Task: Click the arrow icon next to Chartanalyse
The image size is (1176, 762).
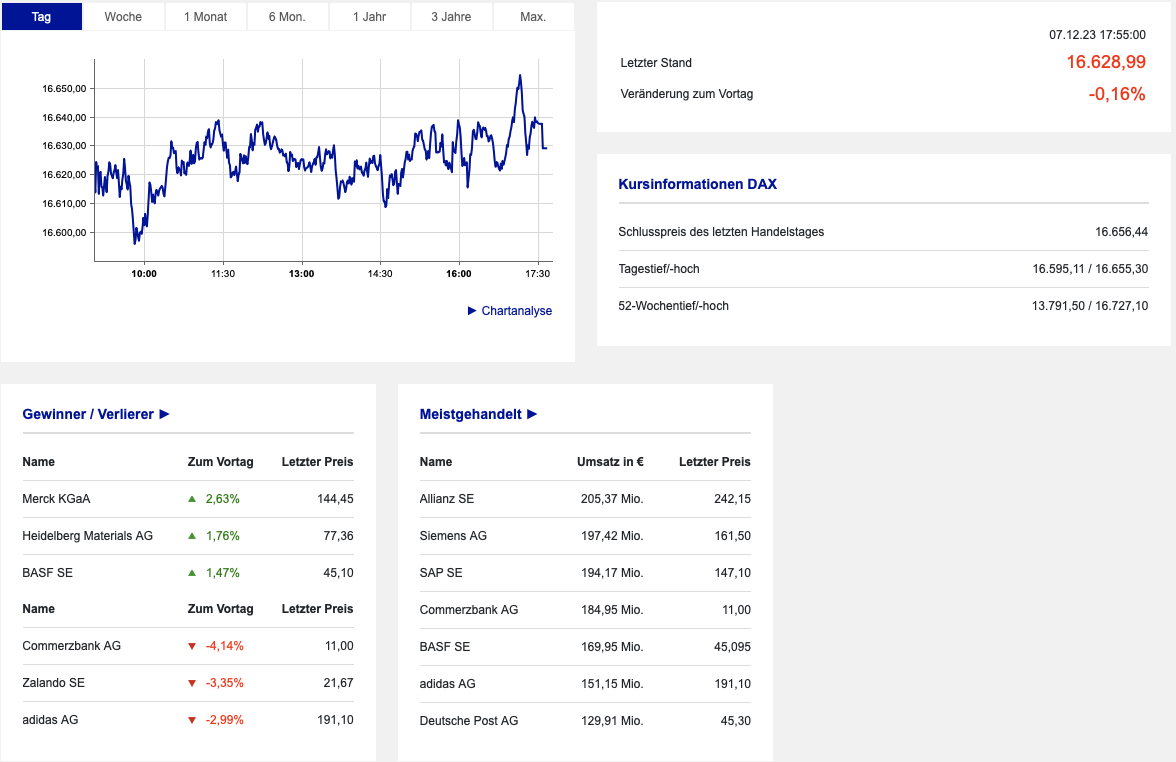Action: (x=472, y=311)
